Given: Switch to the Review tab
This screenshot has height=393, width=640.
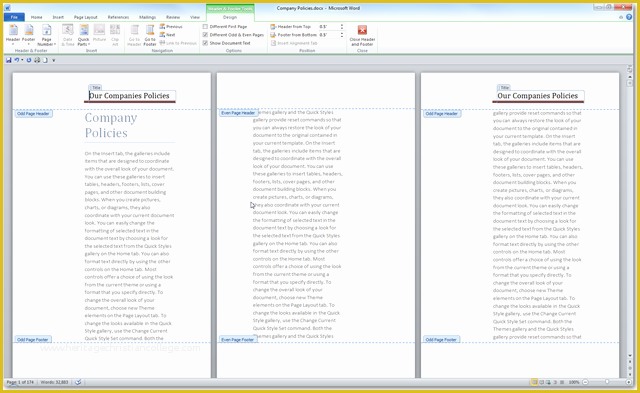Looking at the screenshot, I should point(173,17).
